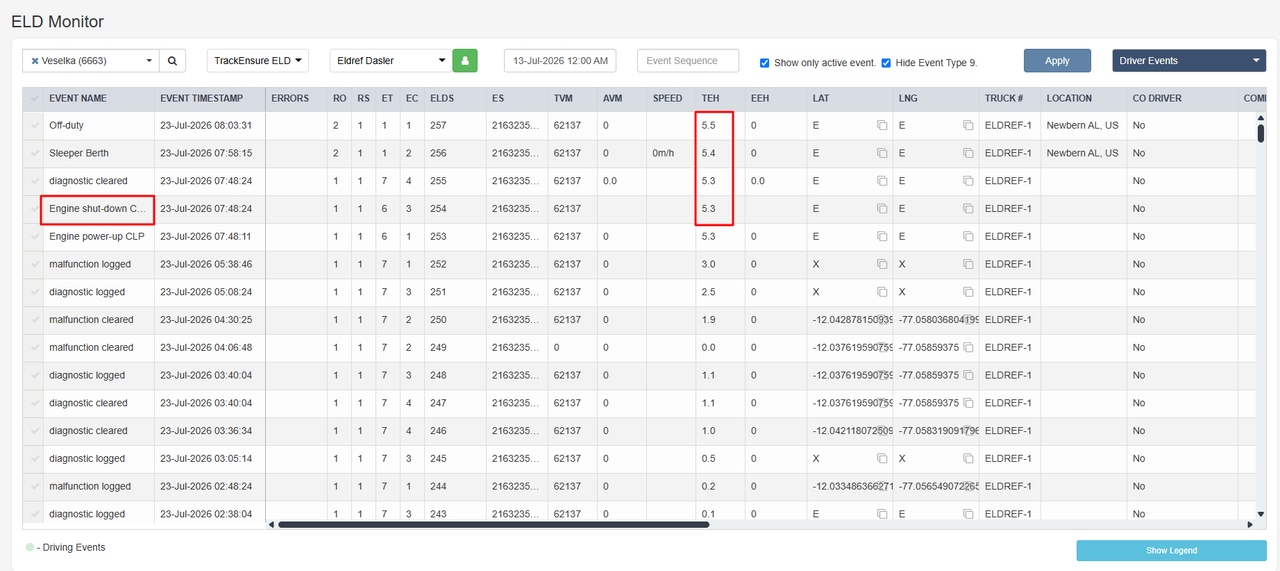
Task: Copy LAT in ELDS row 255
Action: [882, 181]
